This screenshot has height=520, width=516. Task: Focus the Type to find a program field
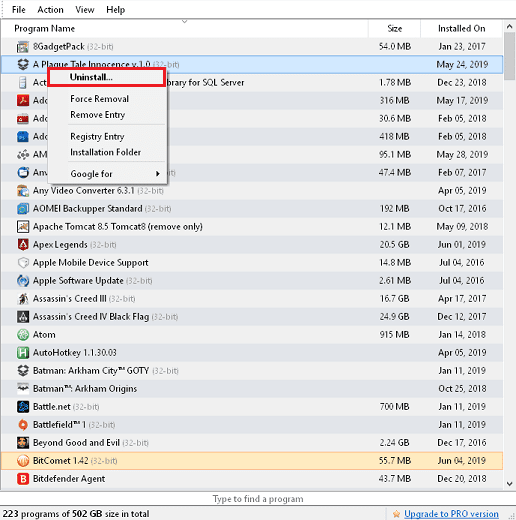pos(258,499)
